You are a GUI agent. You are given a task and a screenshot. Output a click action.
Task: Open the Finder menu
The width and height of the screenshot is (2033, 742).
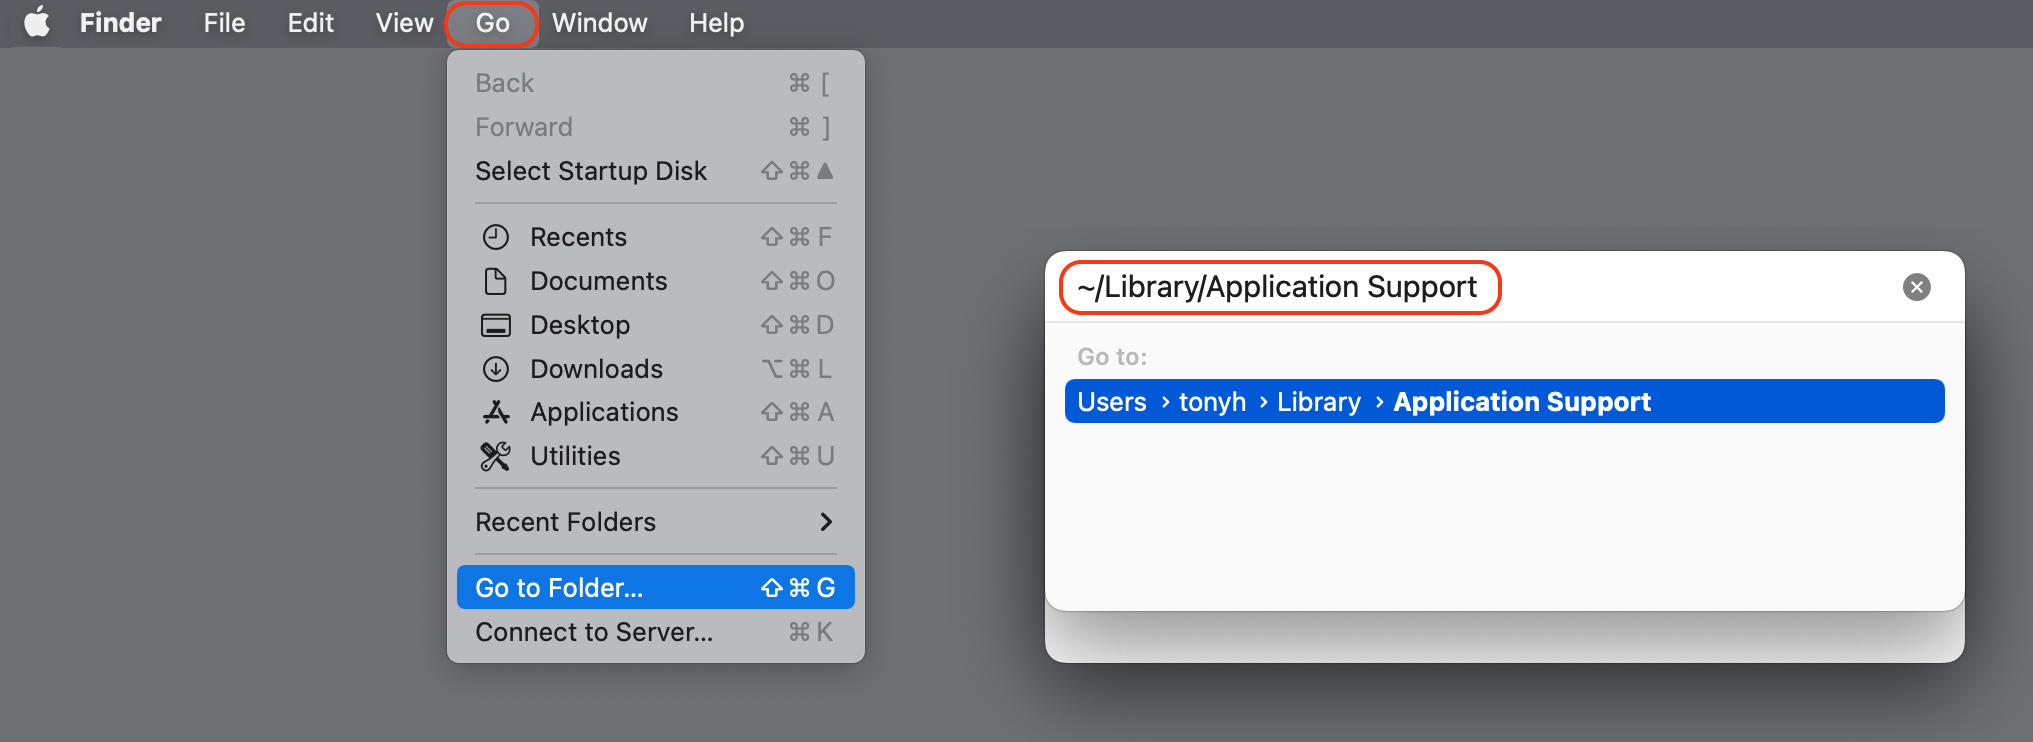[x=120, y=22]
